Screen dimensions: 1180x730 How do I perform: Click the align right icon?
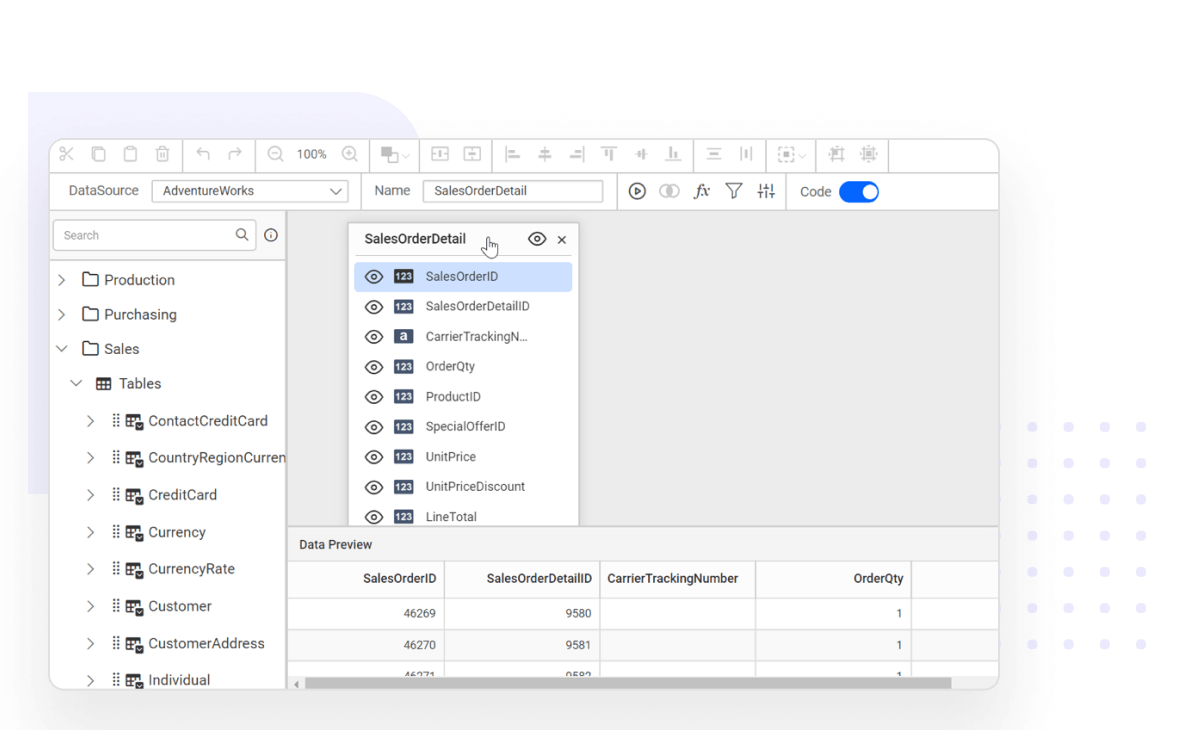coord(576,154)
